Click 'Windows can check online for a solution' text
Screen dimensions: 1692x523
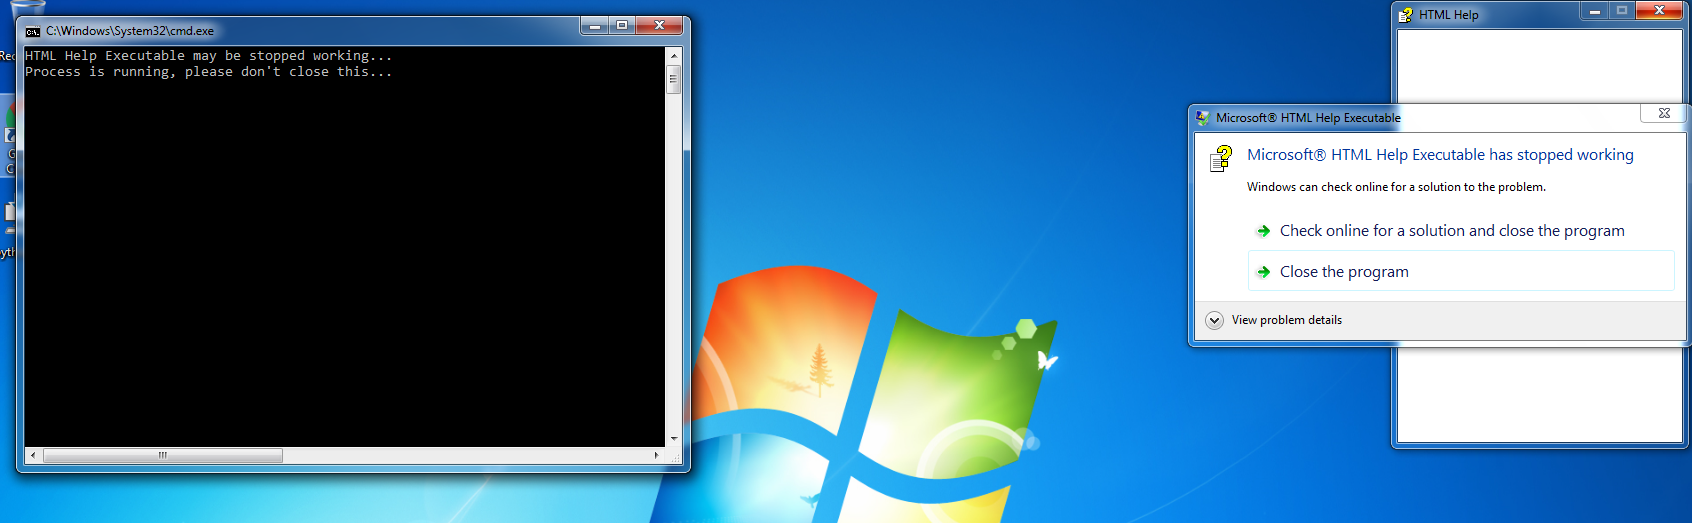pyautogui.click(x=1396, y=187)
